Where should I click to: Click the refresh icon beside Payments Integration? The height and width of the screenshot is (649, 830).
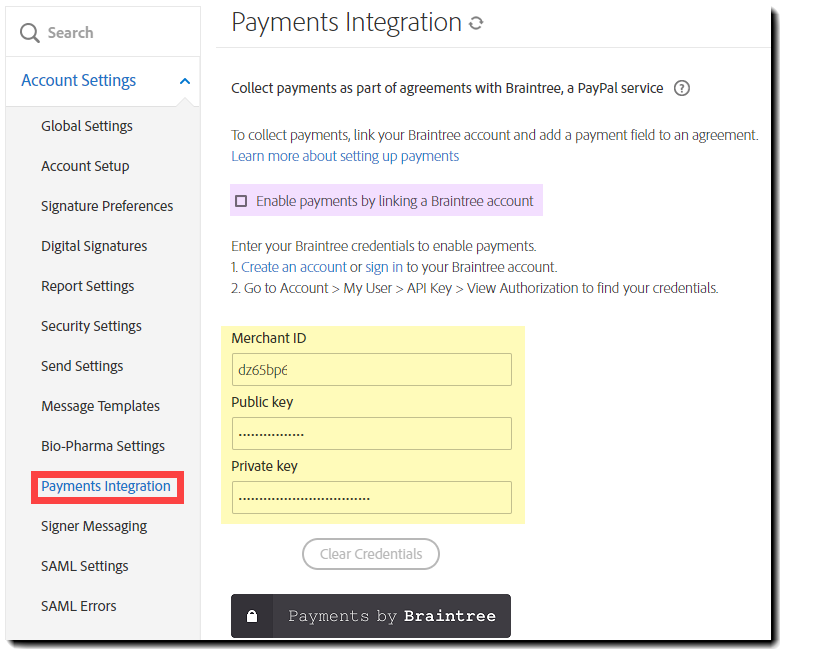point(476,23)
